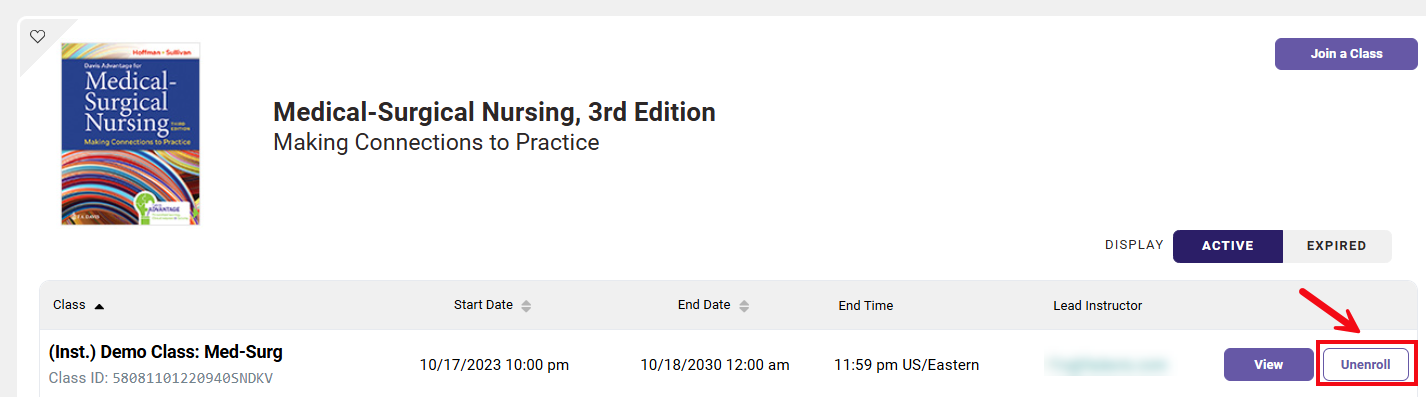Click the Lead Instructor column header
Image resolution: width=1426 pixels, height=397 pixels.
pyautogui.click(x=1097, y=306)
